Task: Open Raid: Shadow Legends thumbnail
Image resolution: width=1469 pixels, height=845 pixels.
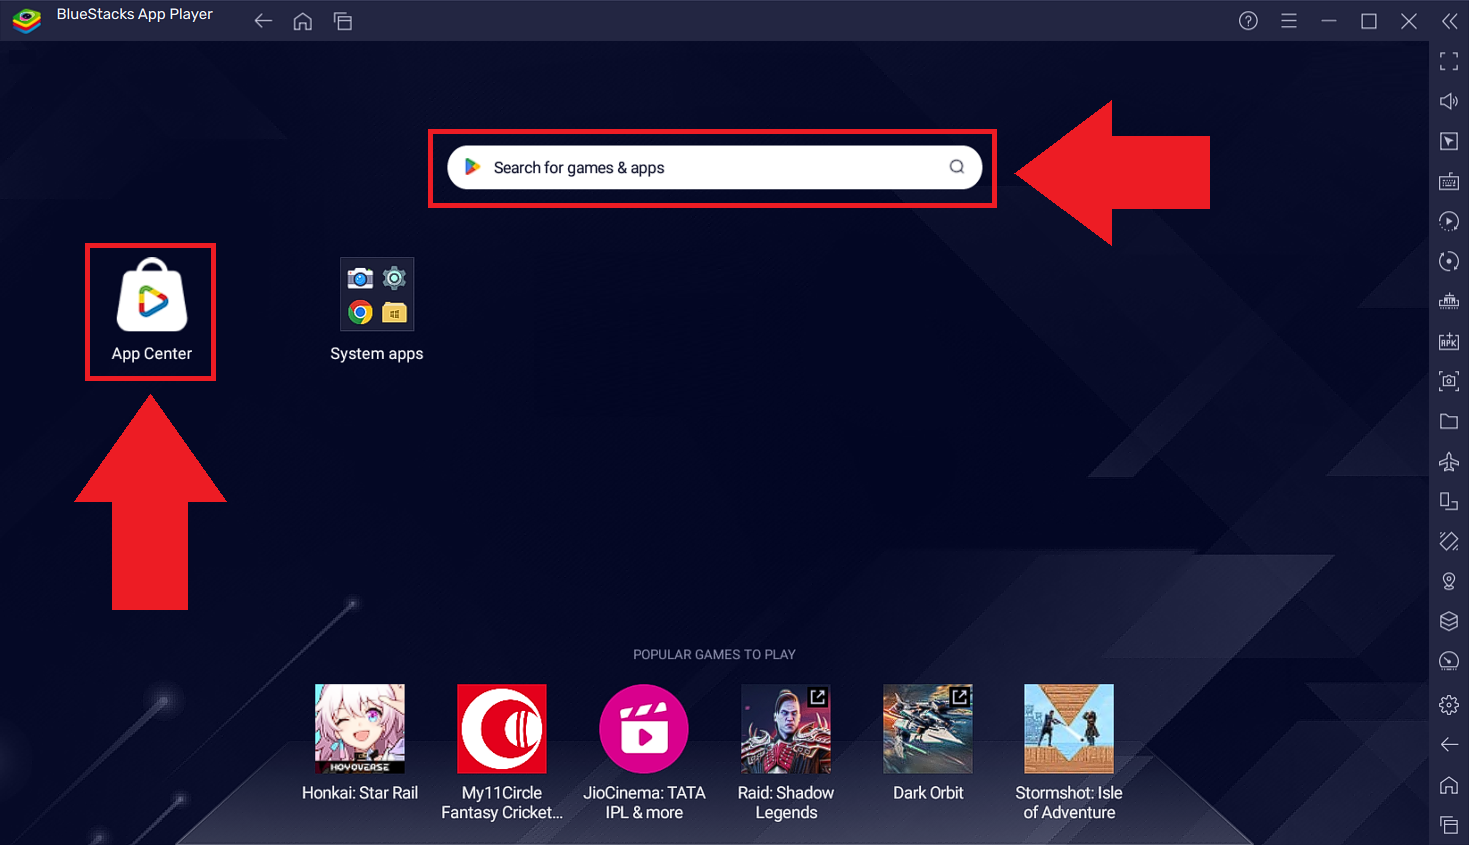Action: tap(786, 729)
